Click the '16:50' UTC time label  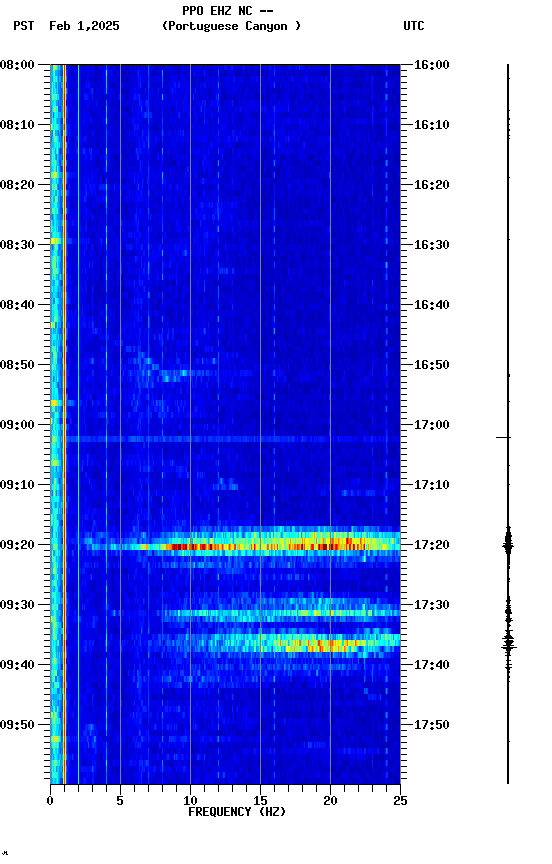[432, 365]
